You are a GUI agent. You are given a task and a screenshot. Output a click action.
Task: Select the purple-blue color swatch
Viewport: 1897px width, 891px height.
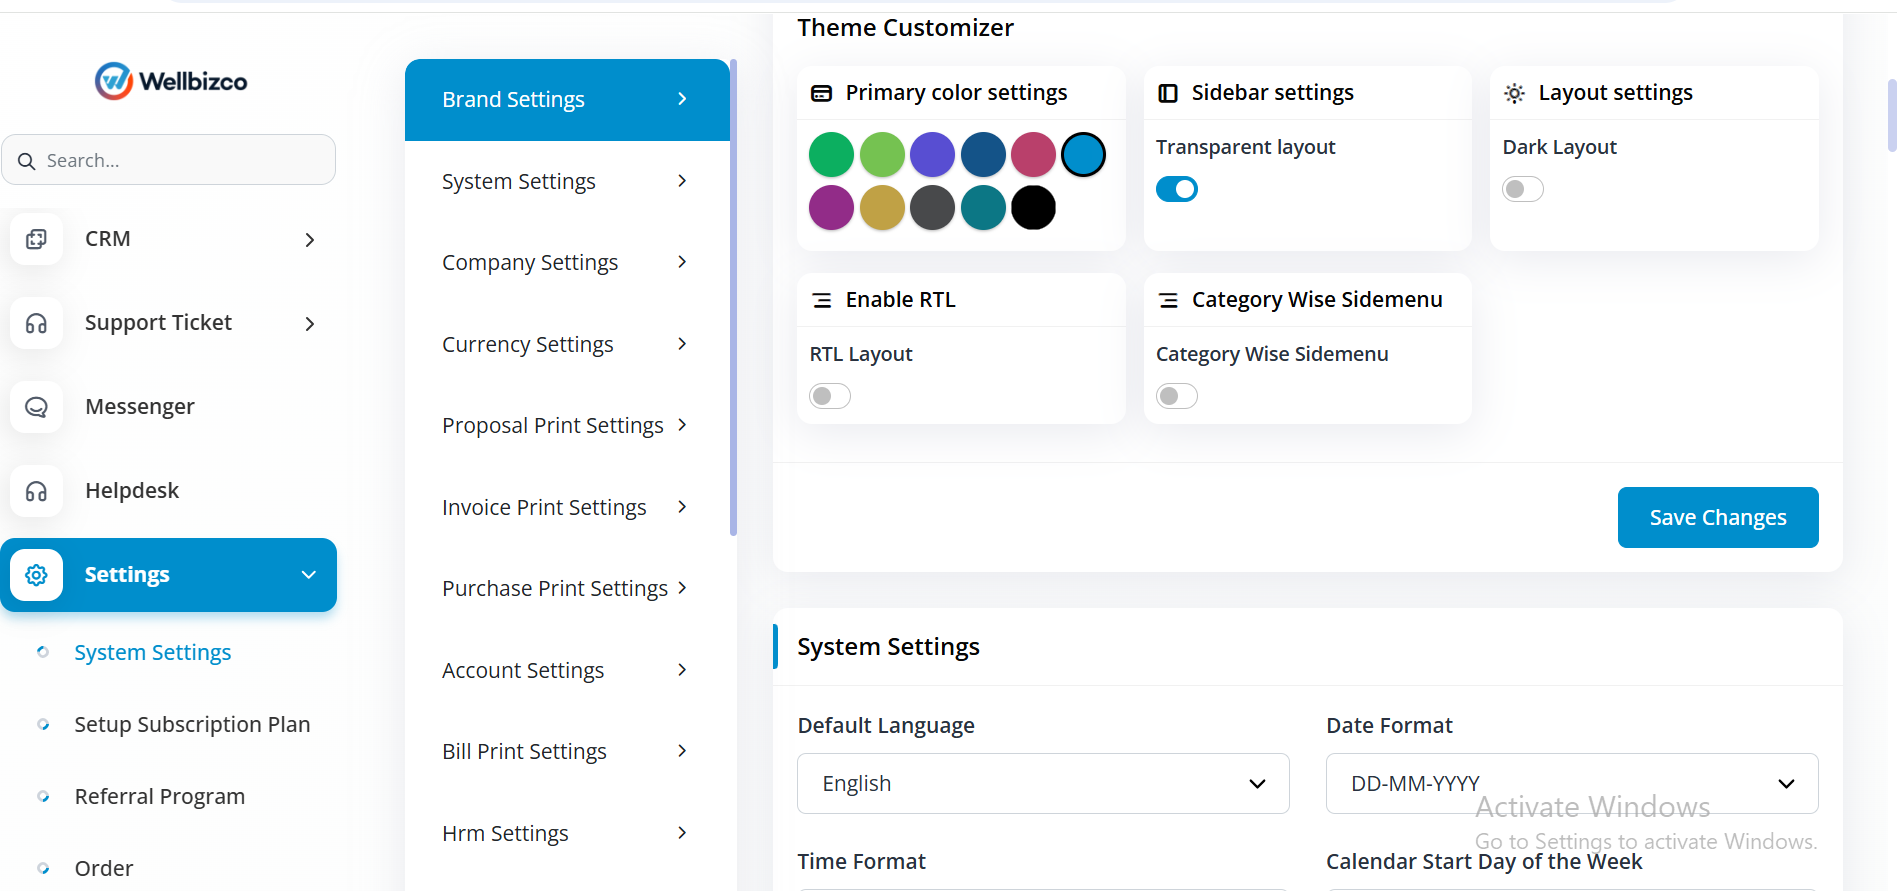(932, 155)
